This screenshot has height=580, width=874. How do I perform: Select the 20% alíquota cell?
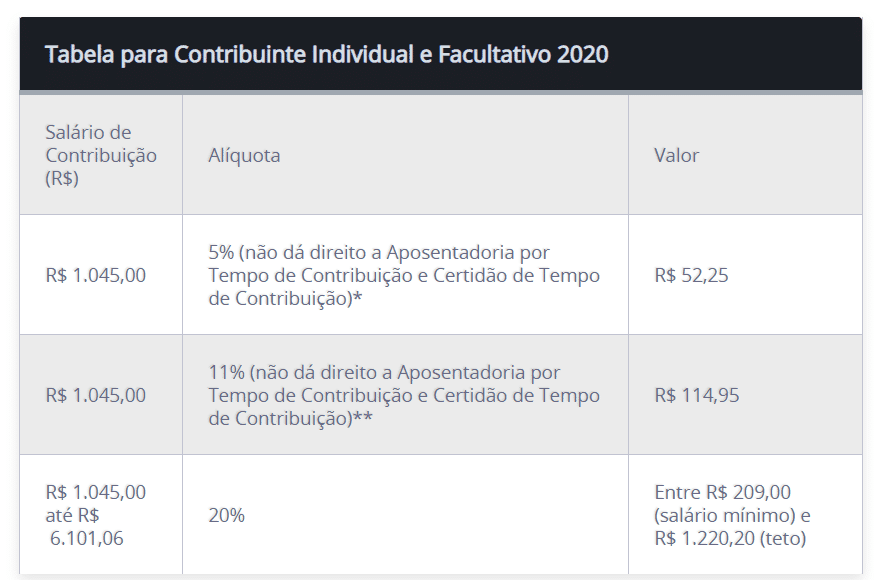[405, 515]
